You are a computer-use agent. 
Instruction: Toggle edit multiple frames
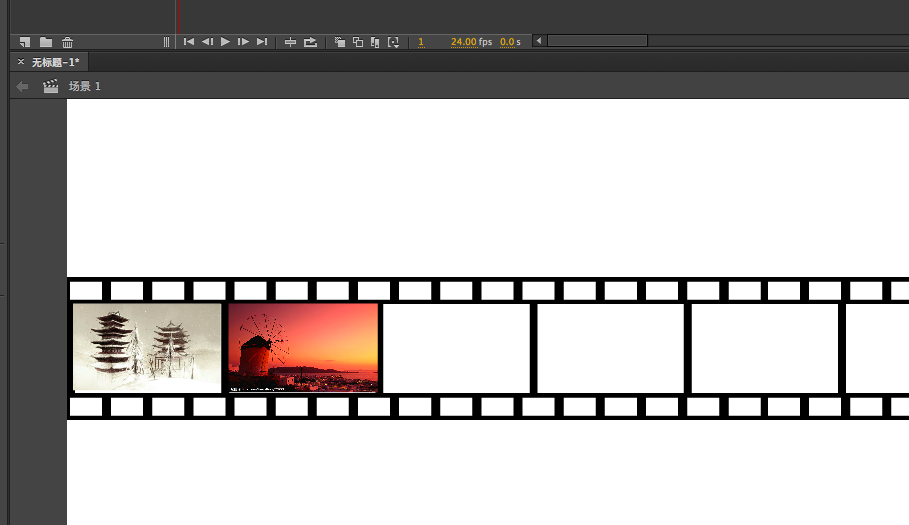pos(375,42)
